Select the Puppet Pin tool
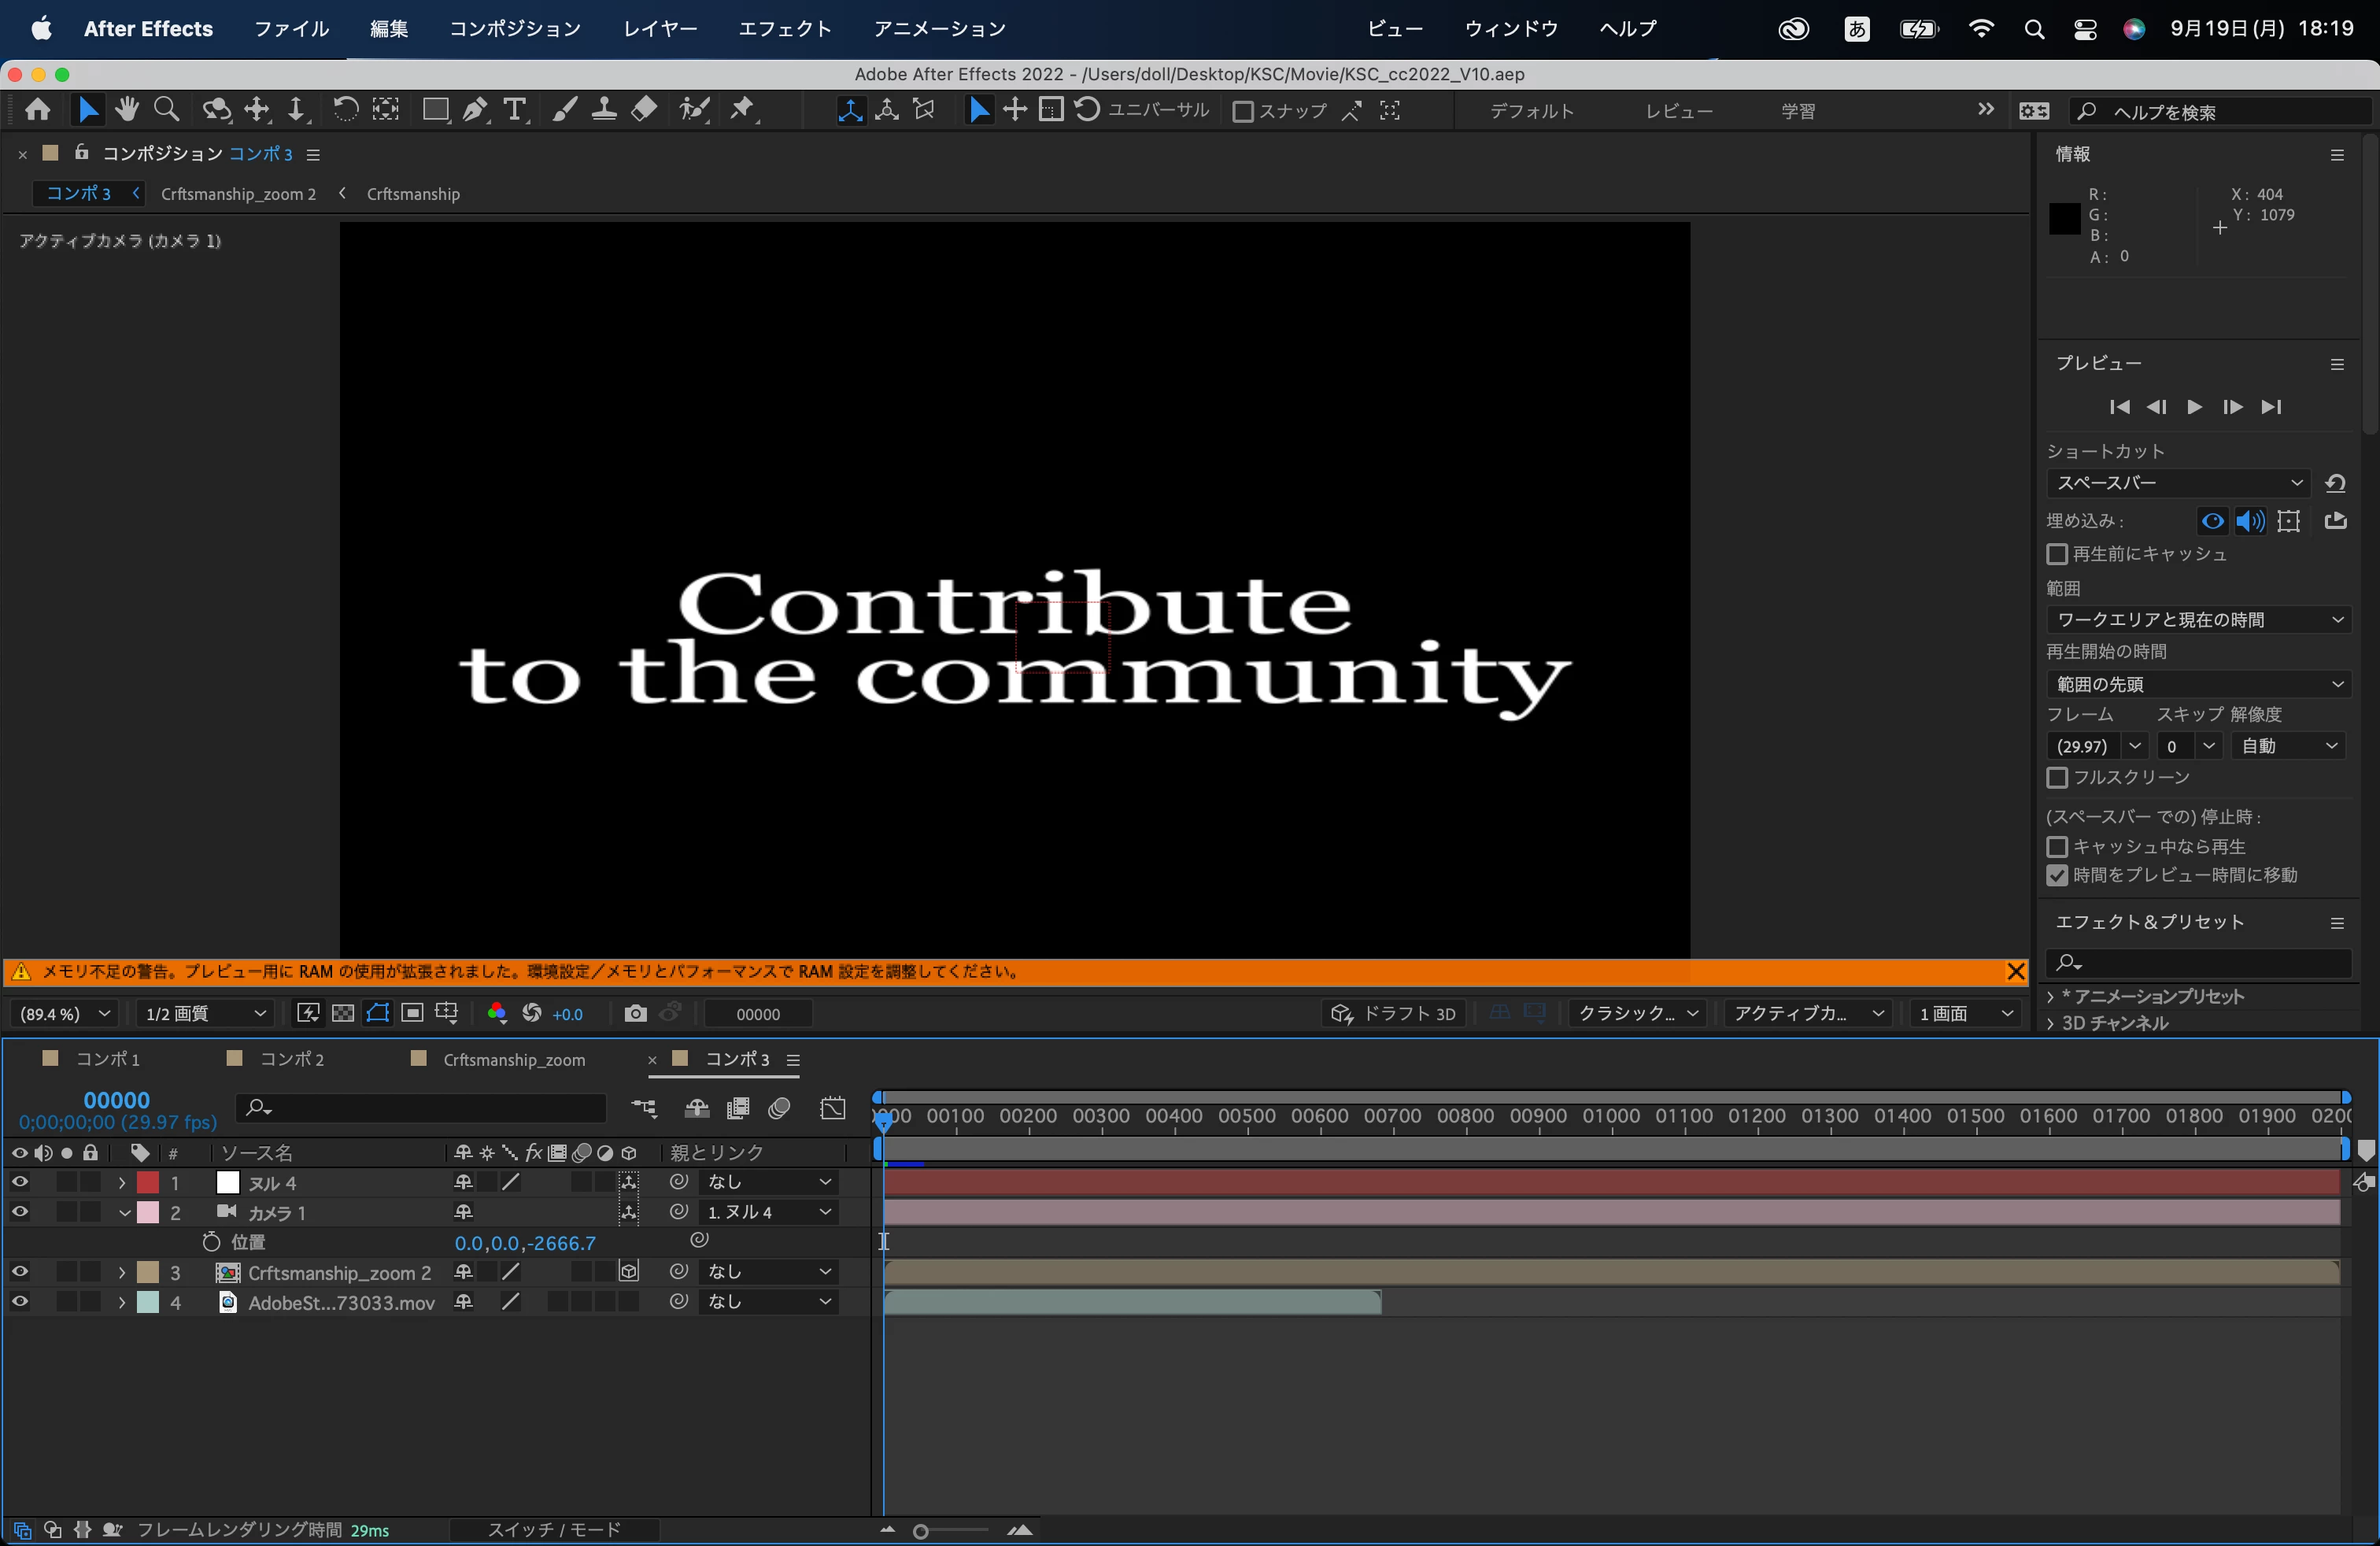2380x1546 pixels. (x=743, y=110)
